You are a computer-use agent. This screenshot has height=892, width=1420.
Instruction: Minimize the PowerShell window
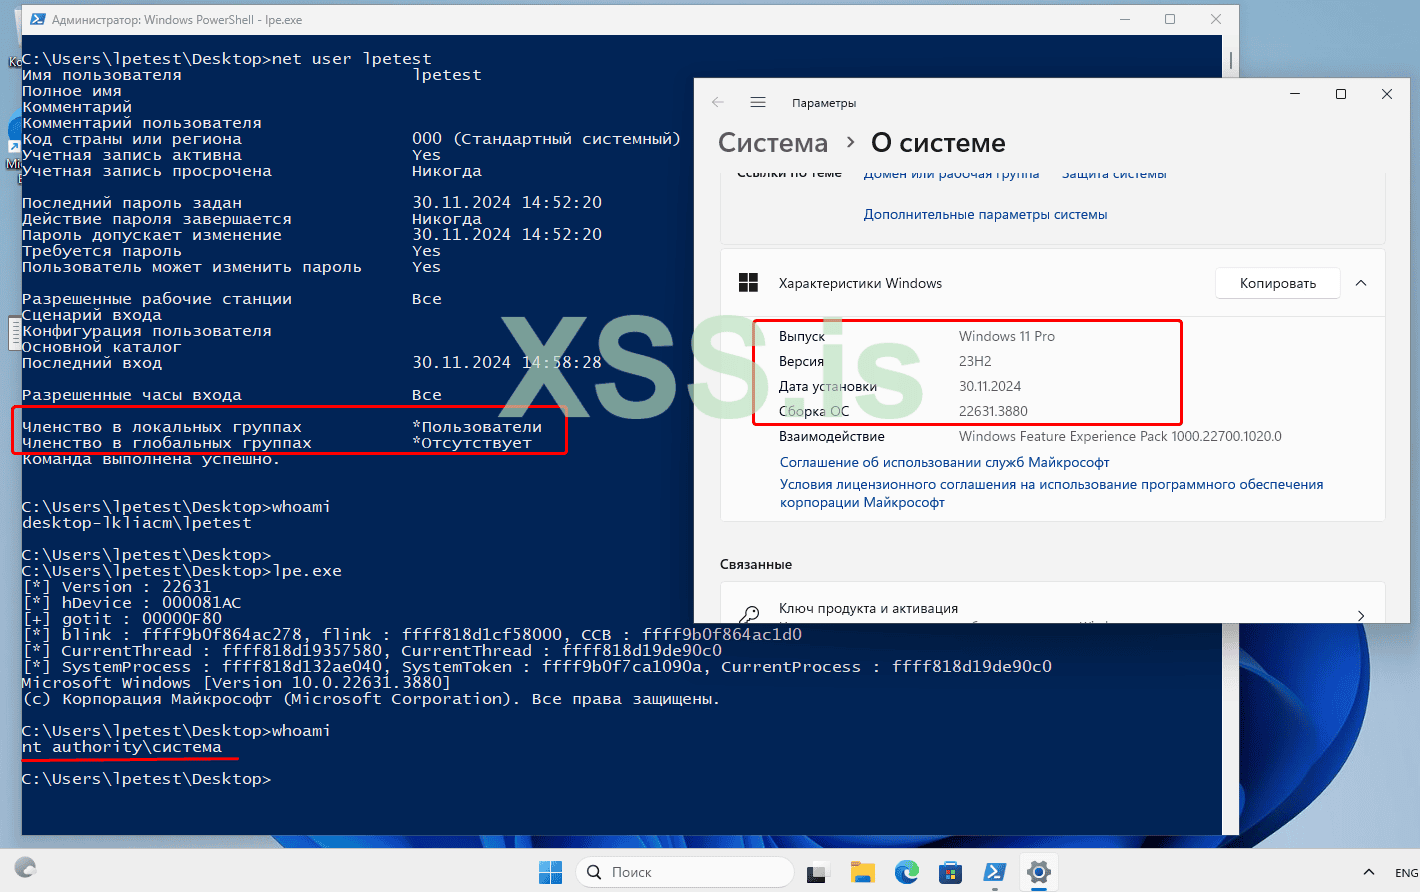pos(1124,19)
